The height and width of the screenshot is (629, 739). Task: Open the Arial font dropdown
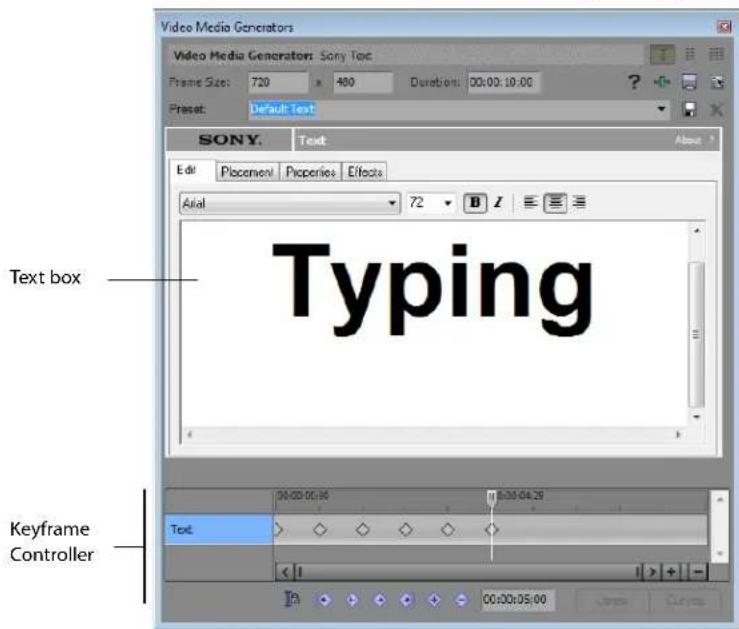(x=290, y=204)
